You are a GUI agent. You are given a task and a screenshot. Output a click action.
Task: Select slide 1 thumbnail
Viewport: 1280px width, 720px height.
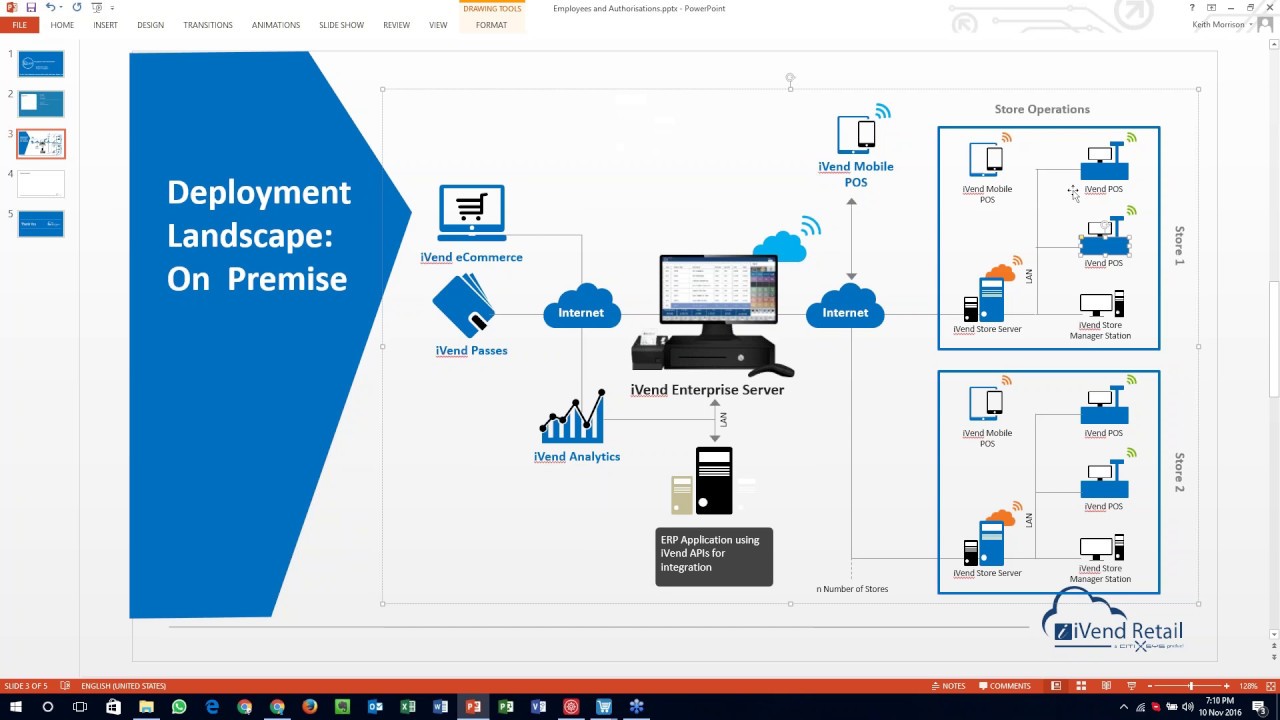[x=41, y=64]
